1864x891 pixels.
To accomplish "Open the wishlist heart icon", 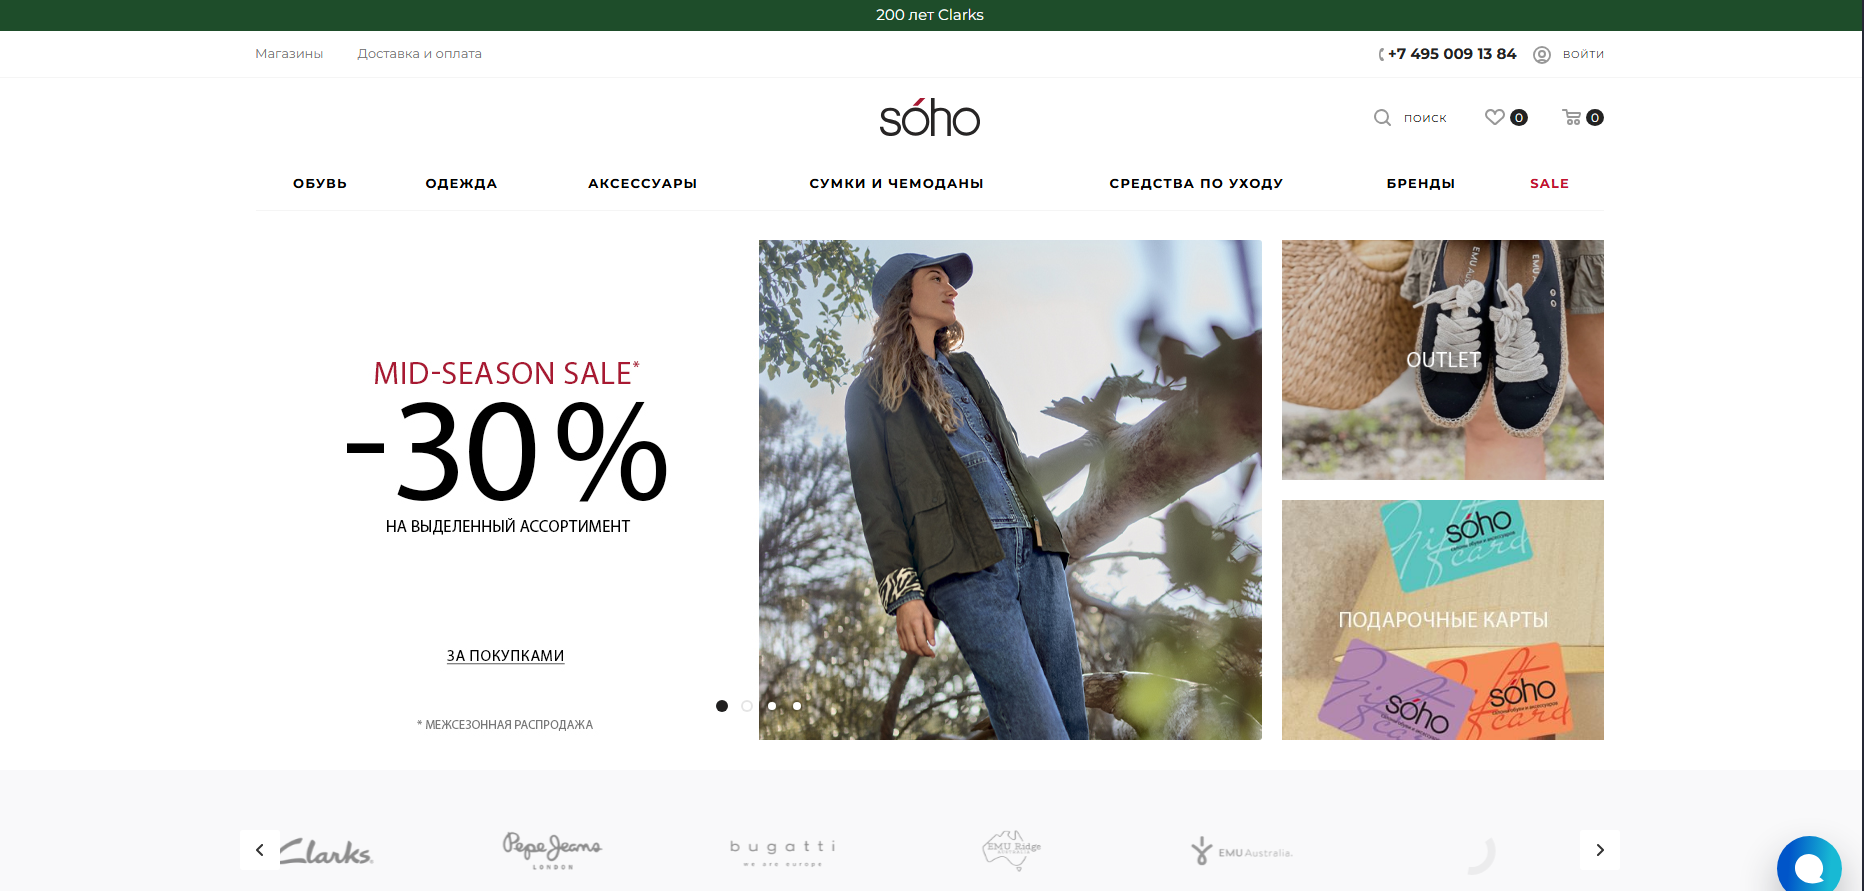I will 1494,117.
